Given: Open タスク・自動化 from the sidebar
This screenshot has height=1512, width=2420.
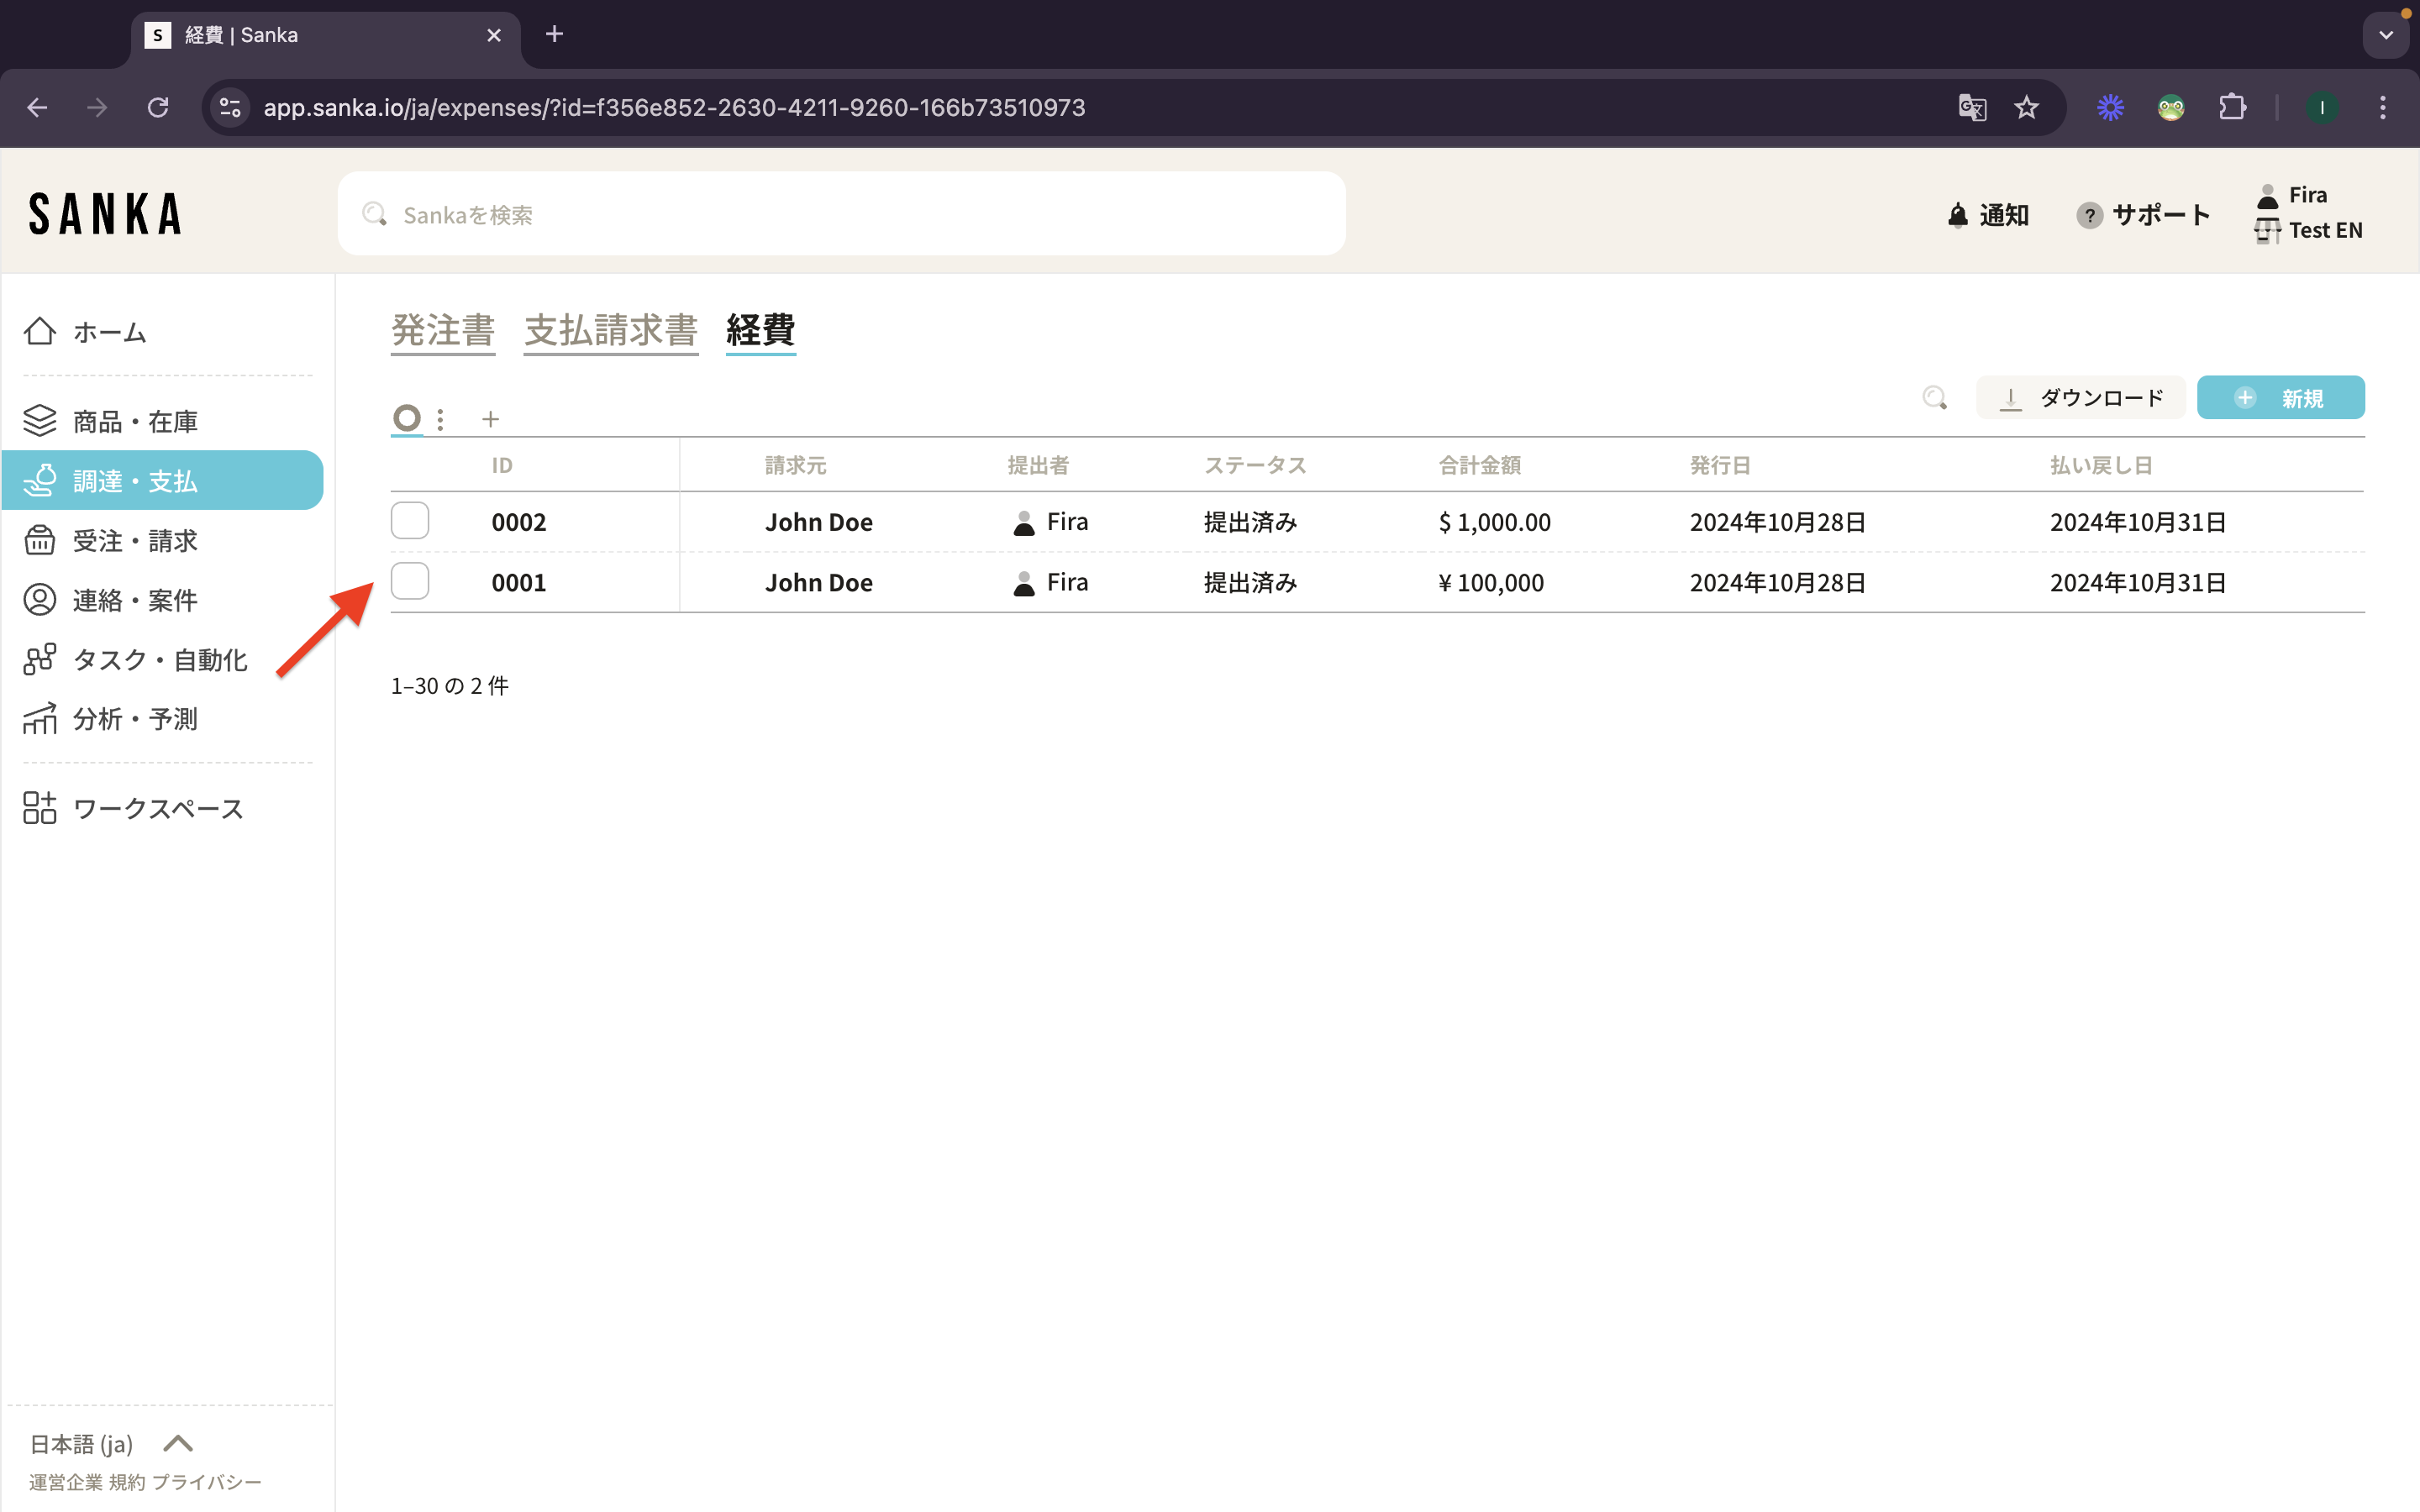Looking at the screenshot, I should coord(160,660).
